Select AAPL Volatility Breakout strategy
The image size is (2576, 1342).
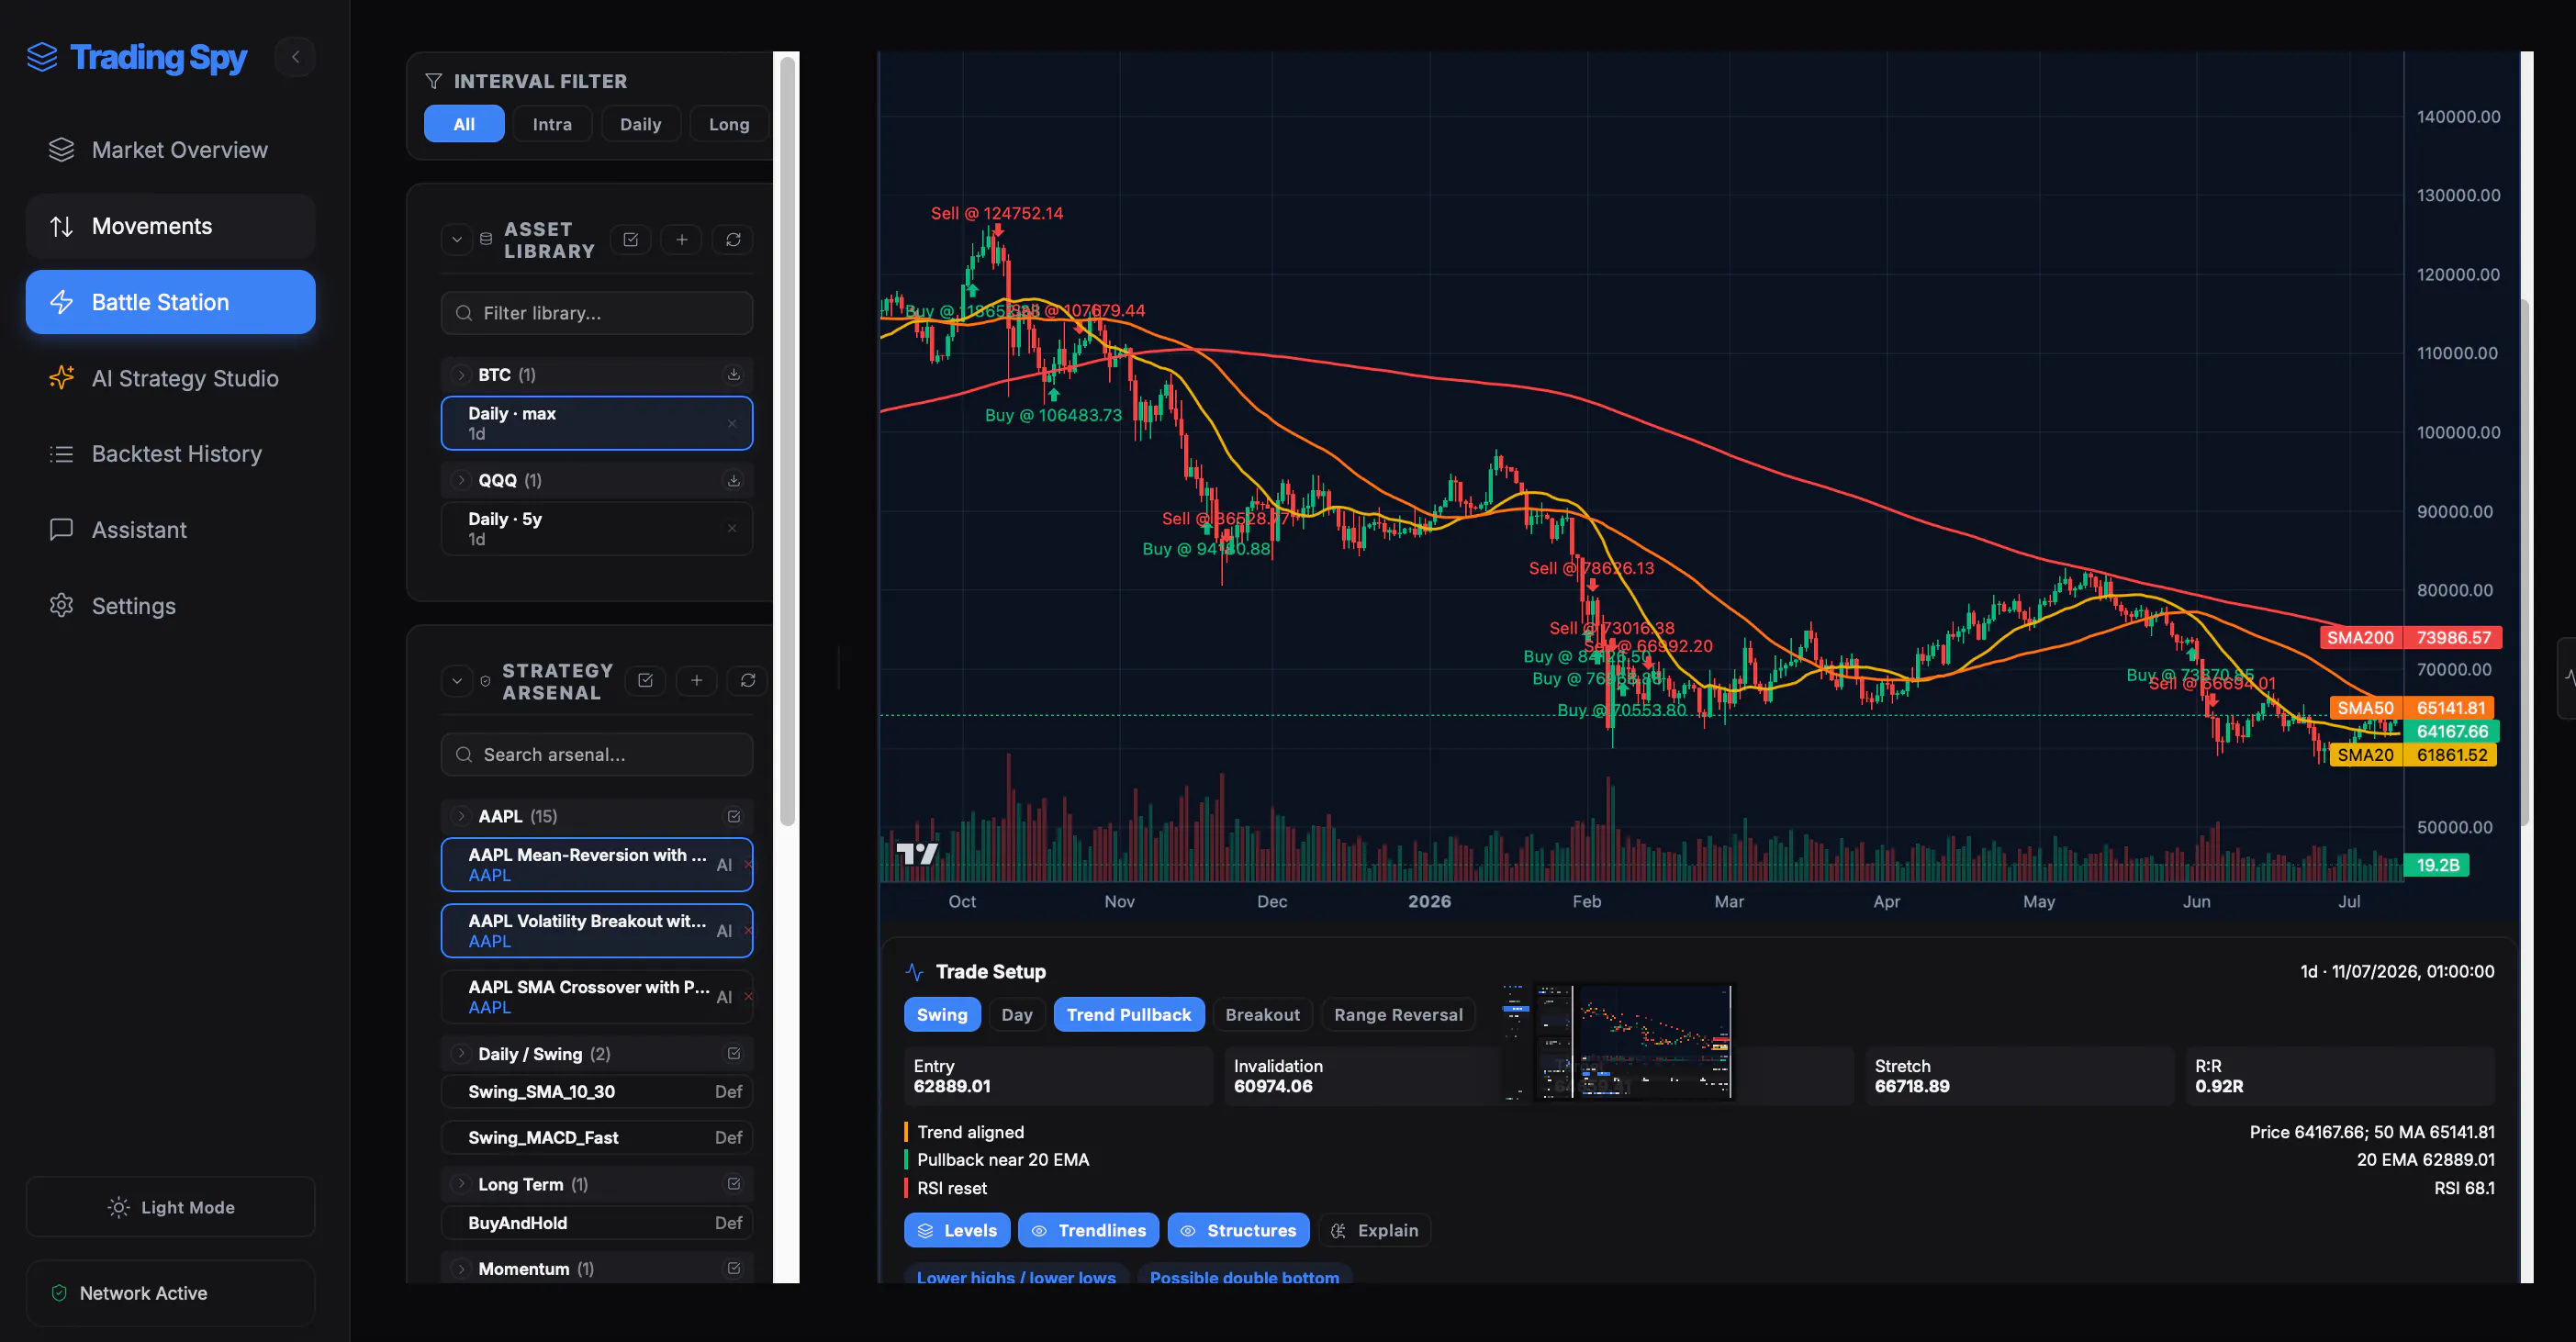597,931
